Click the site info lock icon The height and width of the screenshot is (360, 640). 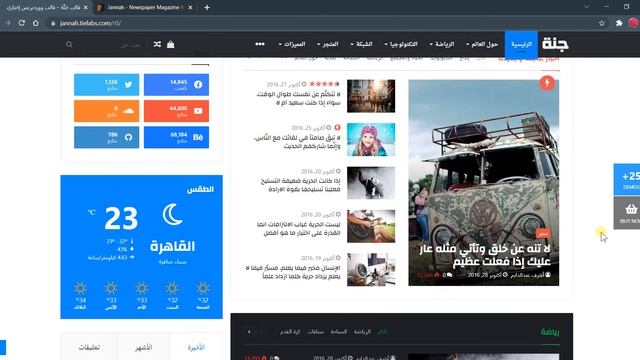[x=53, y=23]
